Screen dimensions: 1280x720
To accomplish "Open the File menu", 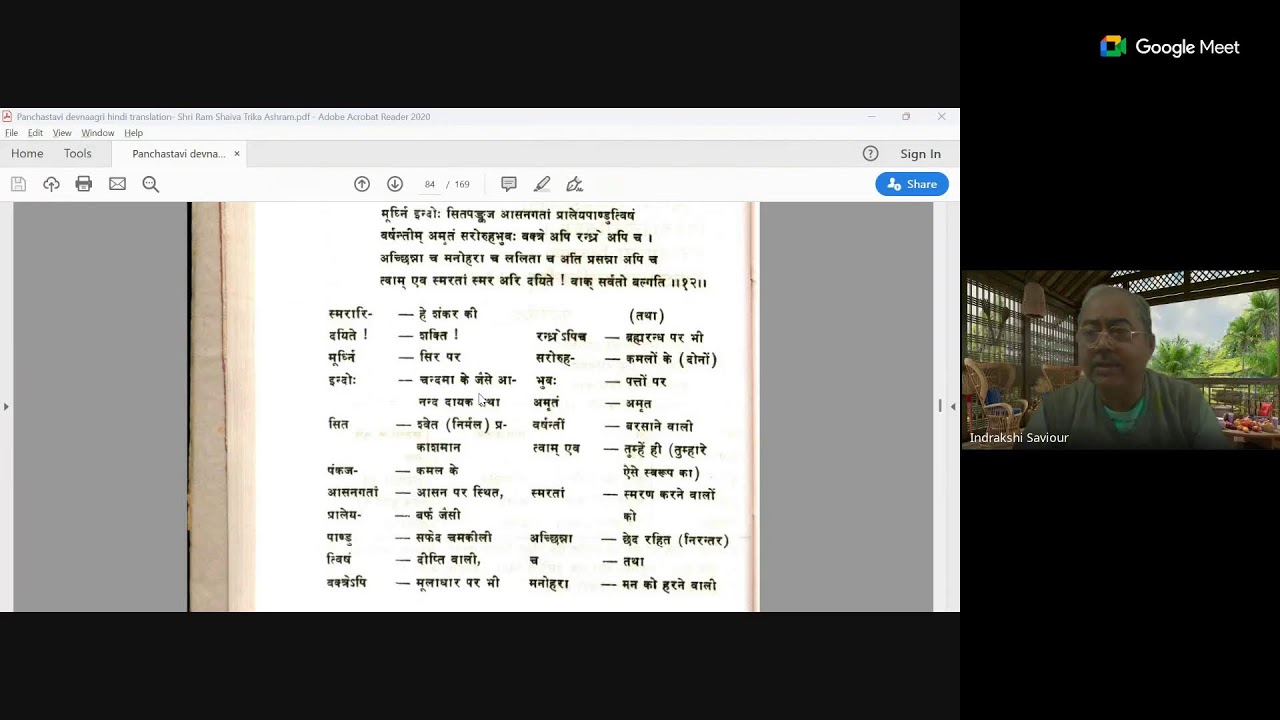I will pyautogui.click(x=11, y=133).
